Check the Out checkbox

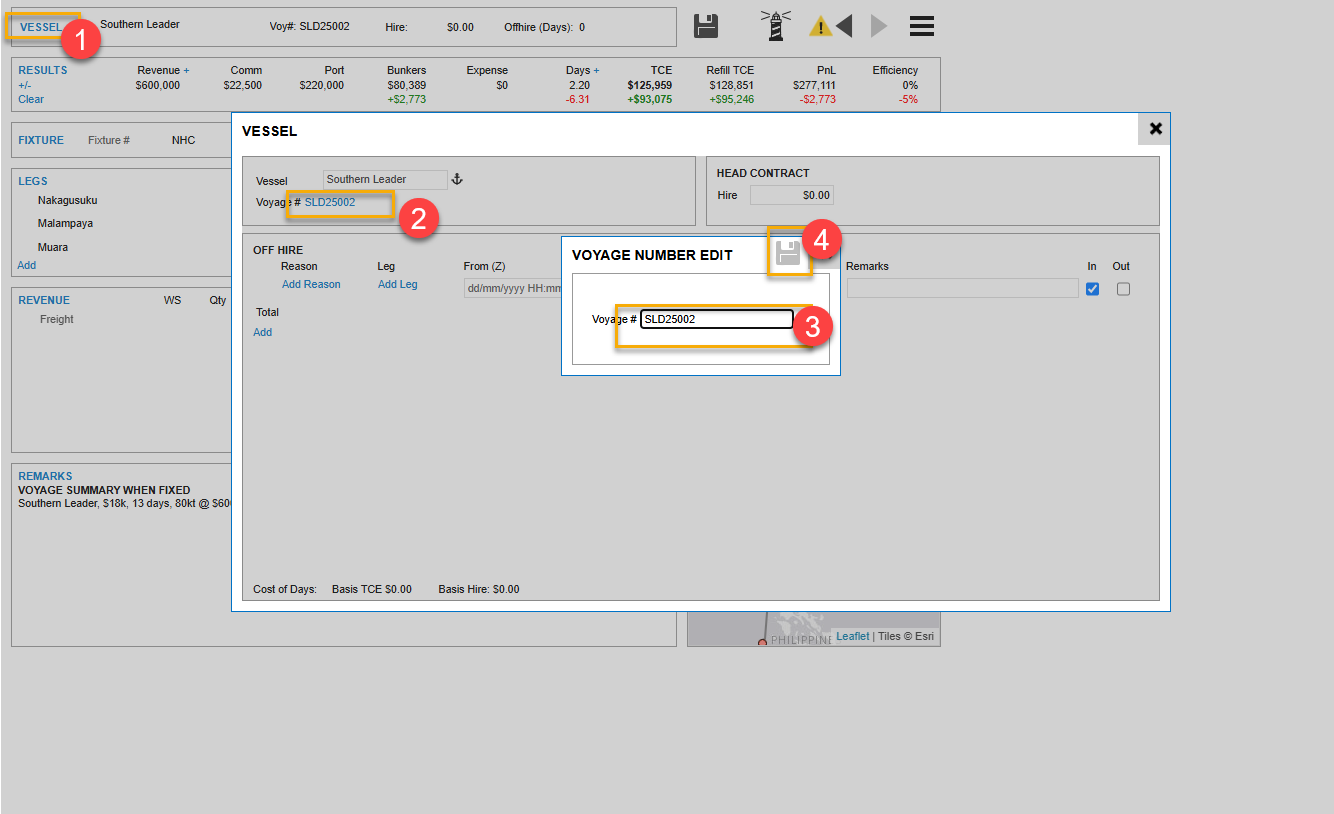[x=1123, y=289]
